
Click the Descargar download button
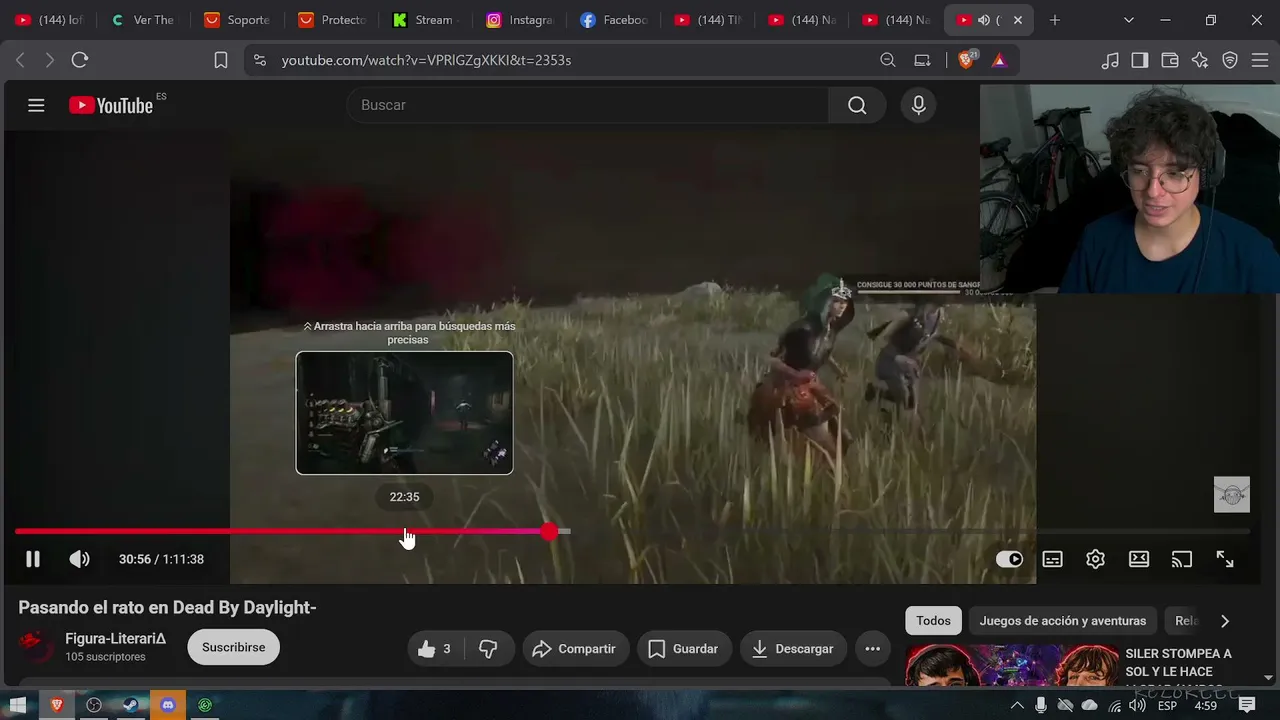pos(793,649)
